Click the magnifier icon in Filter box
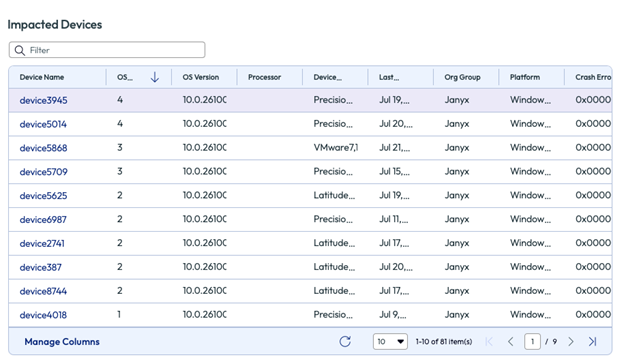 point(20,50)
